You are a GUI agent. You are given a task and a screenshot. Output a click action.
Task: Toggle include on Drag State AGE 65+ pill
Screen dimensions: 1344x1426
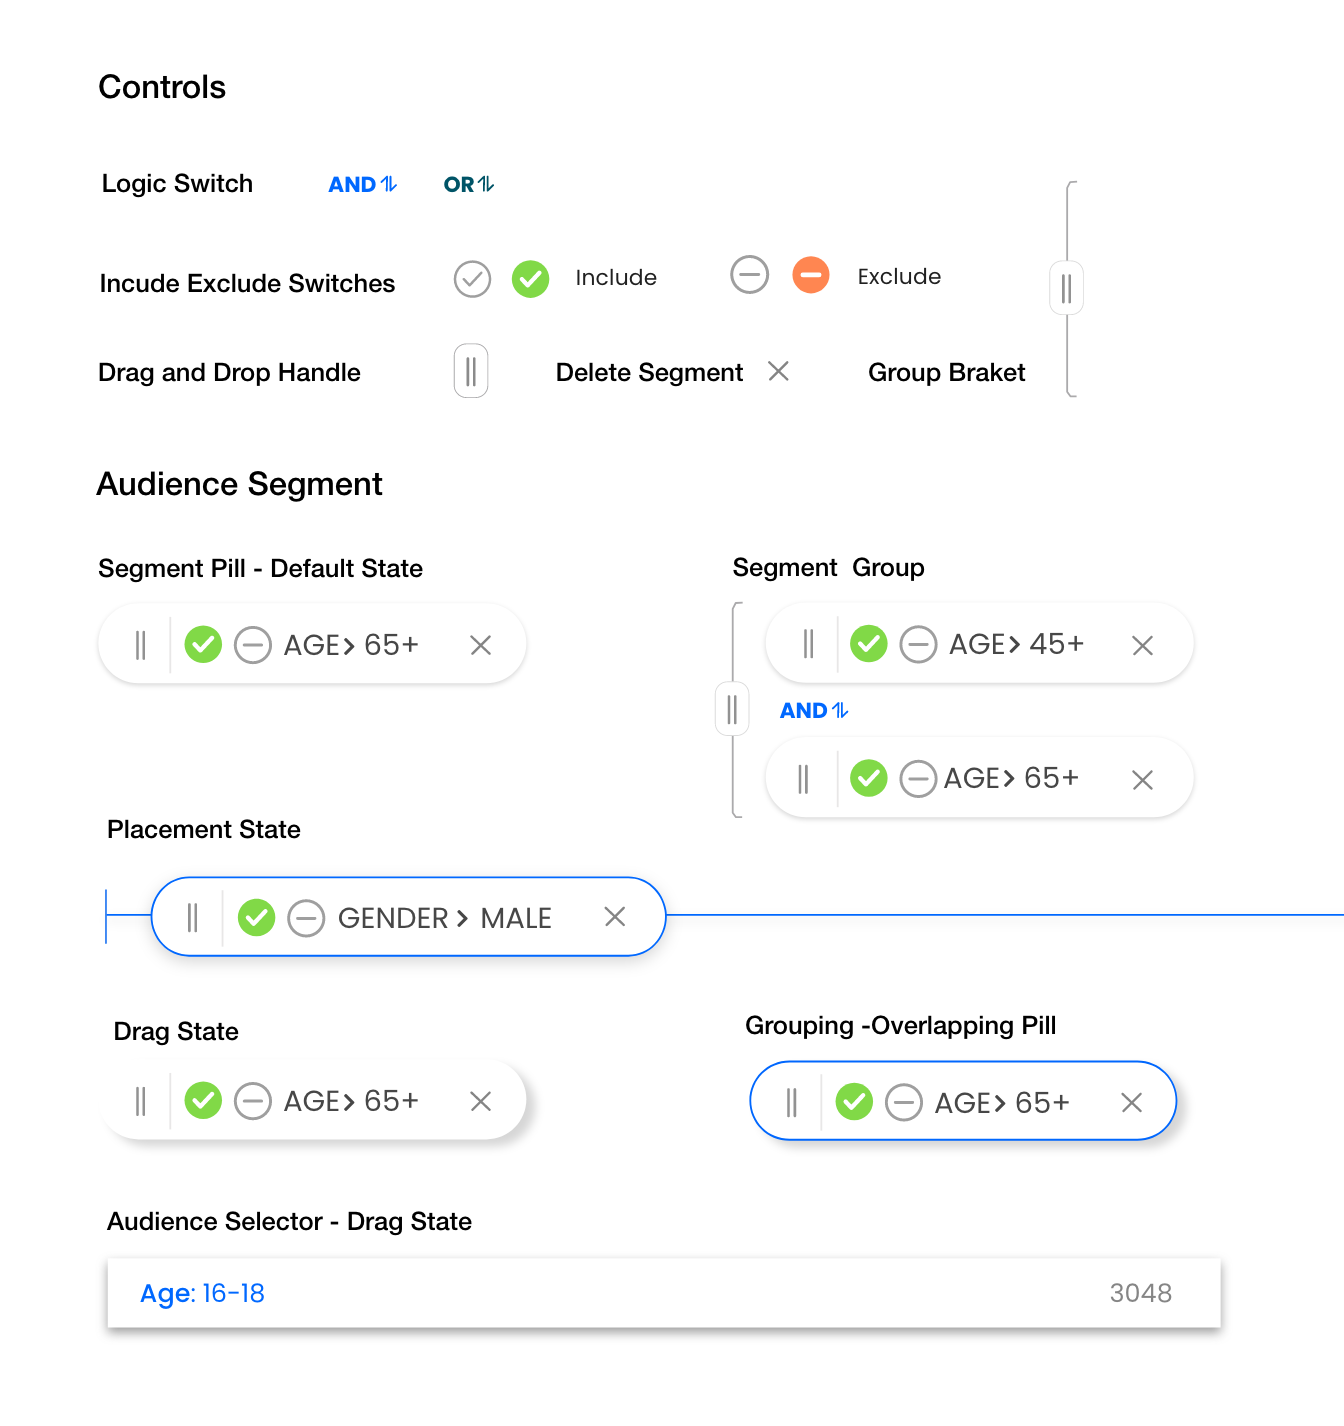(x=203, y=1101)
